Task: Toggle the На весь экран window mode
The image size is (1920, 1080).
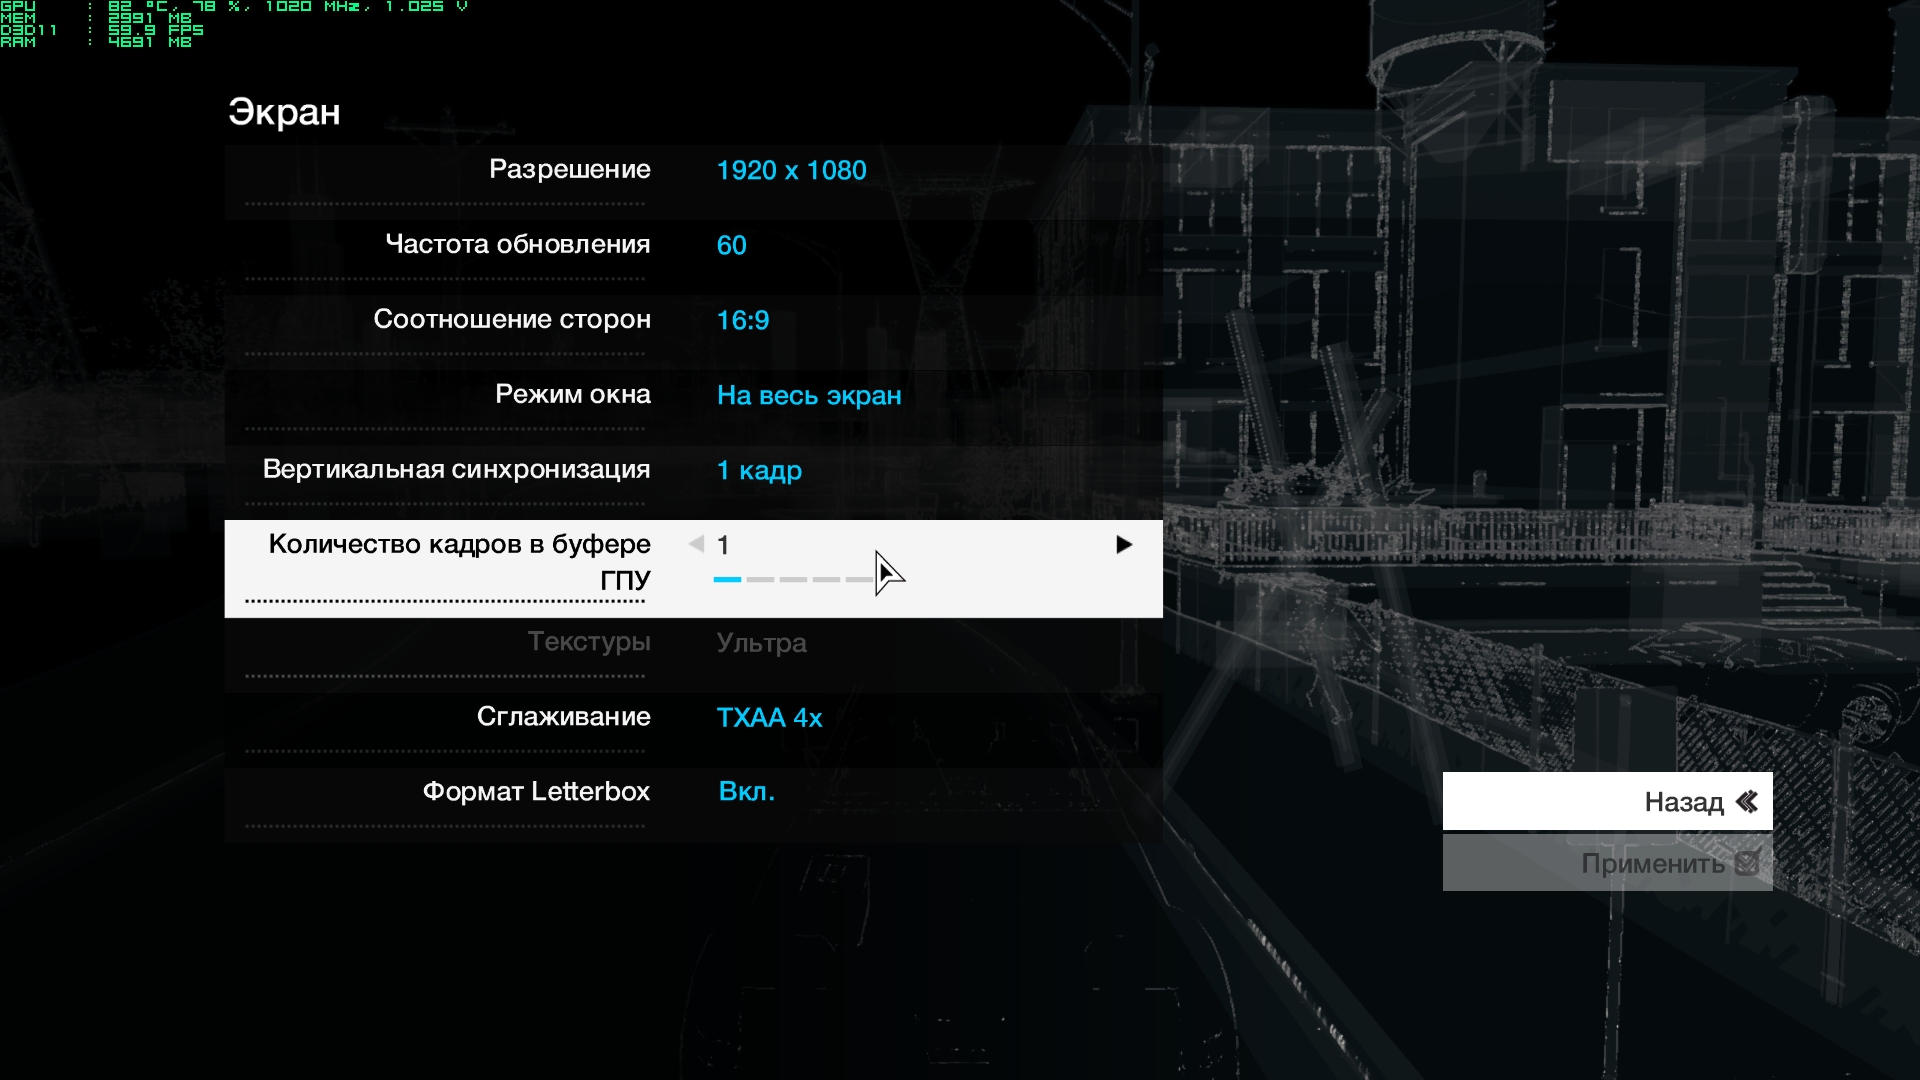Action: point(809,396)
